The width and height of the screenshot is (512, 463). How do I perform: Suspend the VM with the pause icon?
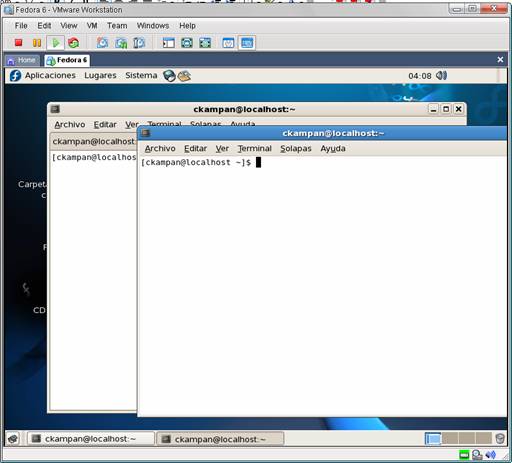pyautogui.click(x=37, y=43)
